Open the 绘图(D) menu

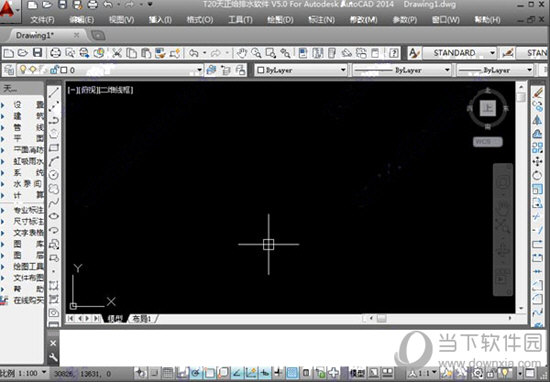pyautogui.click(x=280, y=20)
